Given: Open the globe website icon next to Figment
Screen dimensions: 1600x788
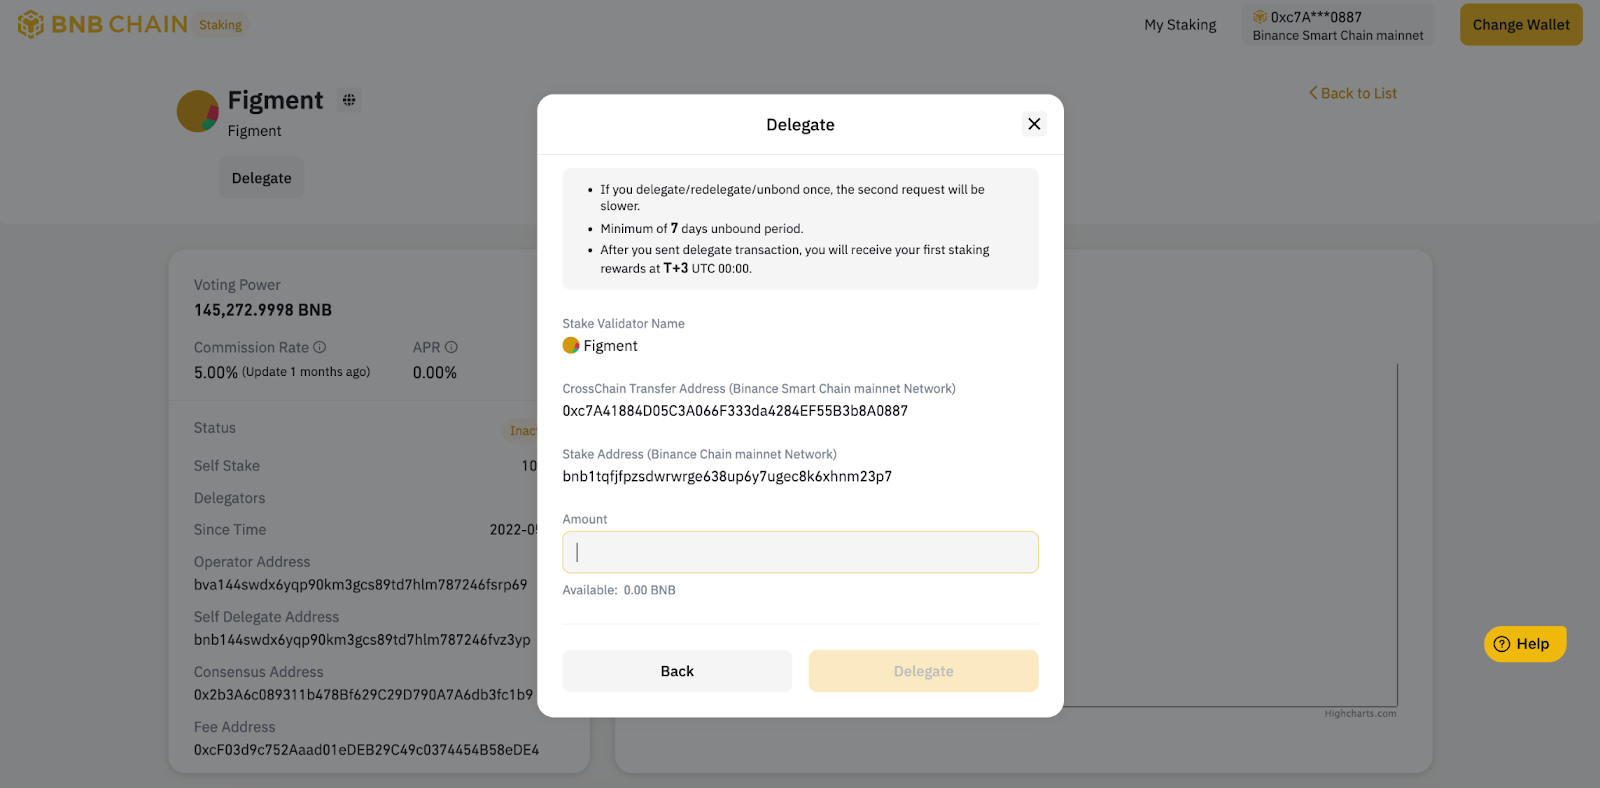Looking at the screenshot, I should click(347, 99).
